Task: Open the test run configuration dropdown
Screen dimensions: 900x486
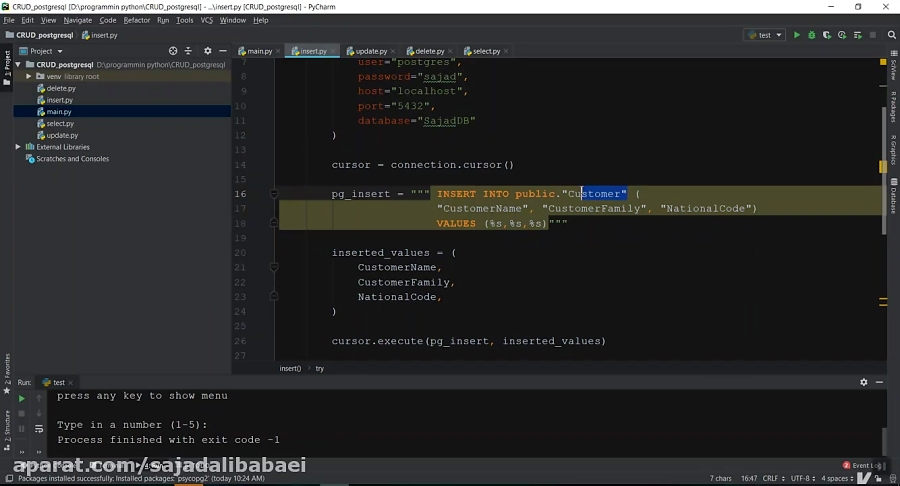Action: tap(764, 35)
